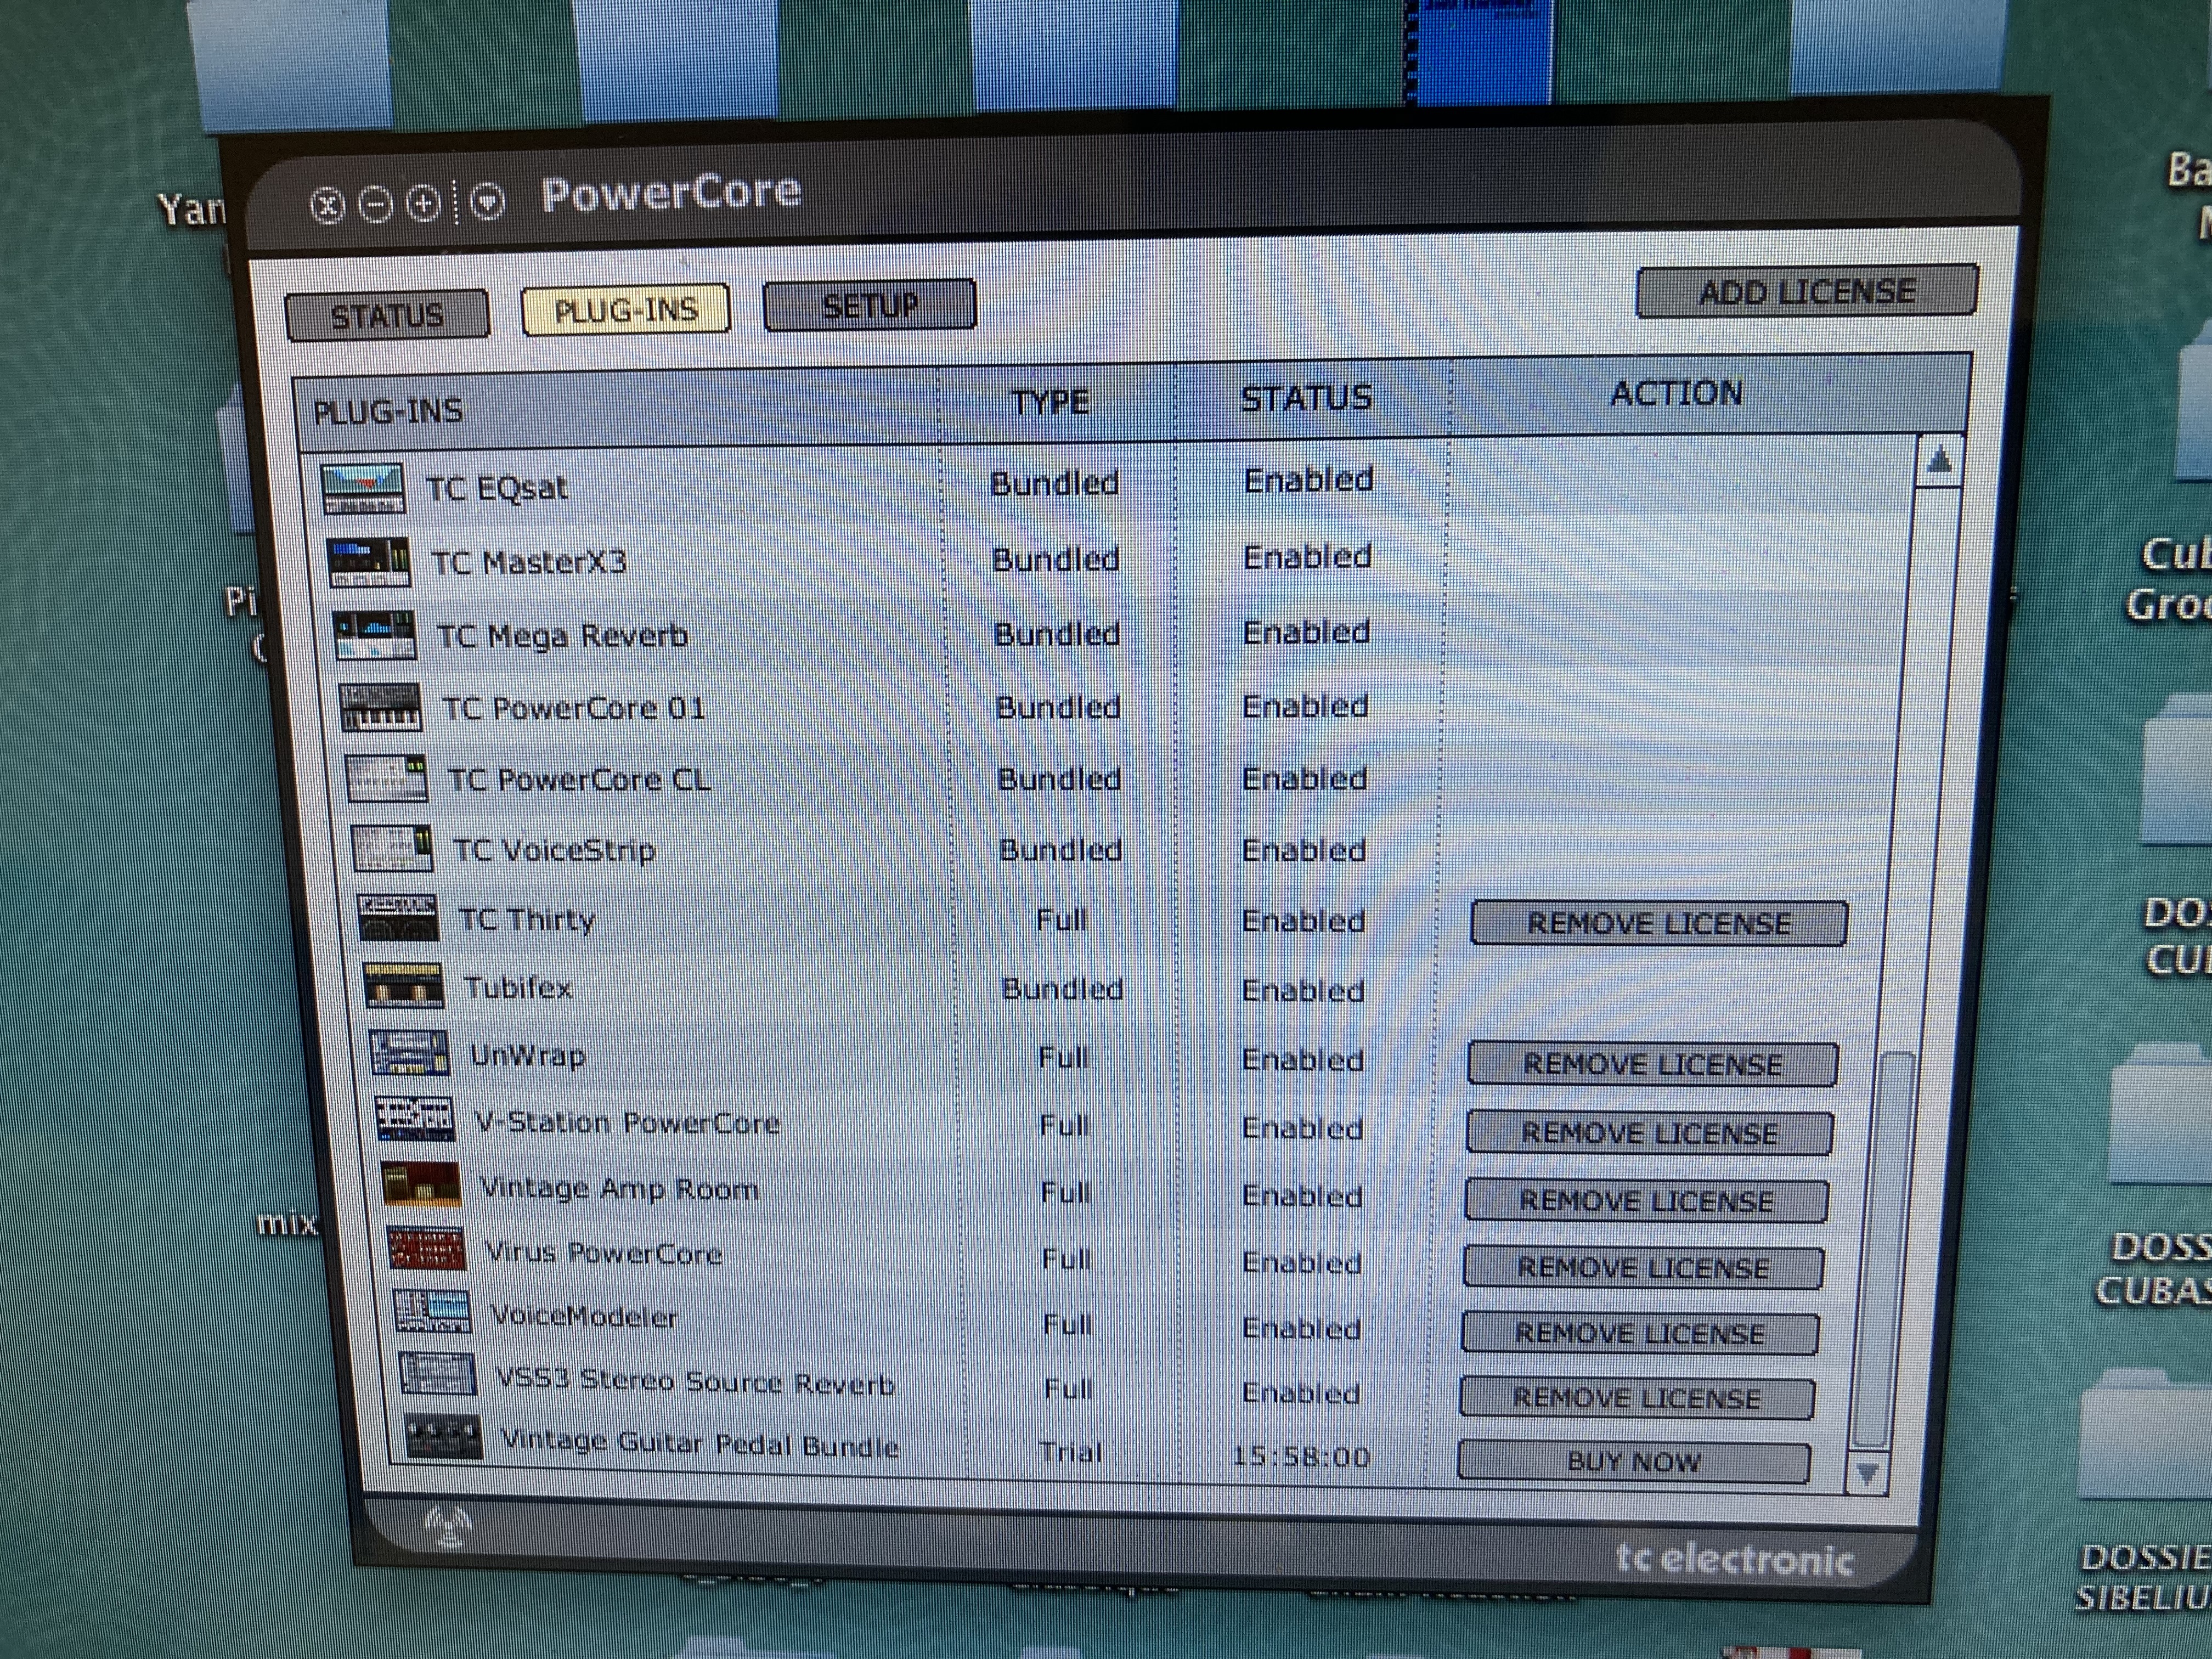Click the UnWrap plug-in icon
The image size is (2212, 1659).
coord(410,1053)
